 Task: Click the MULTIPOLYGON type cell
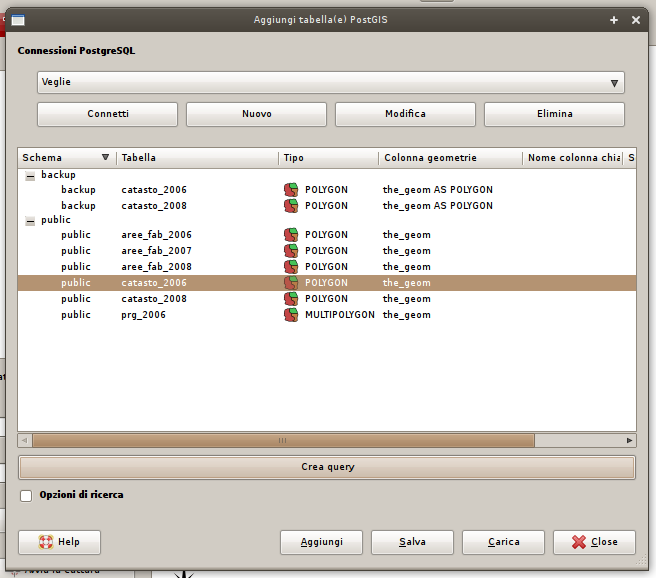340,315
